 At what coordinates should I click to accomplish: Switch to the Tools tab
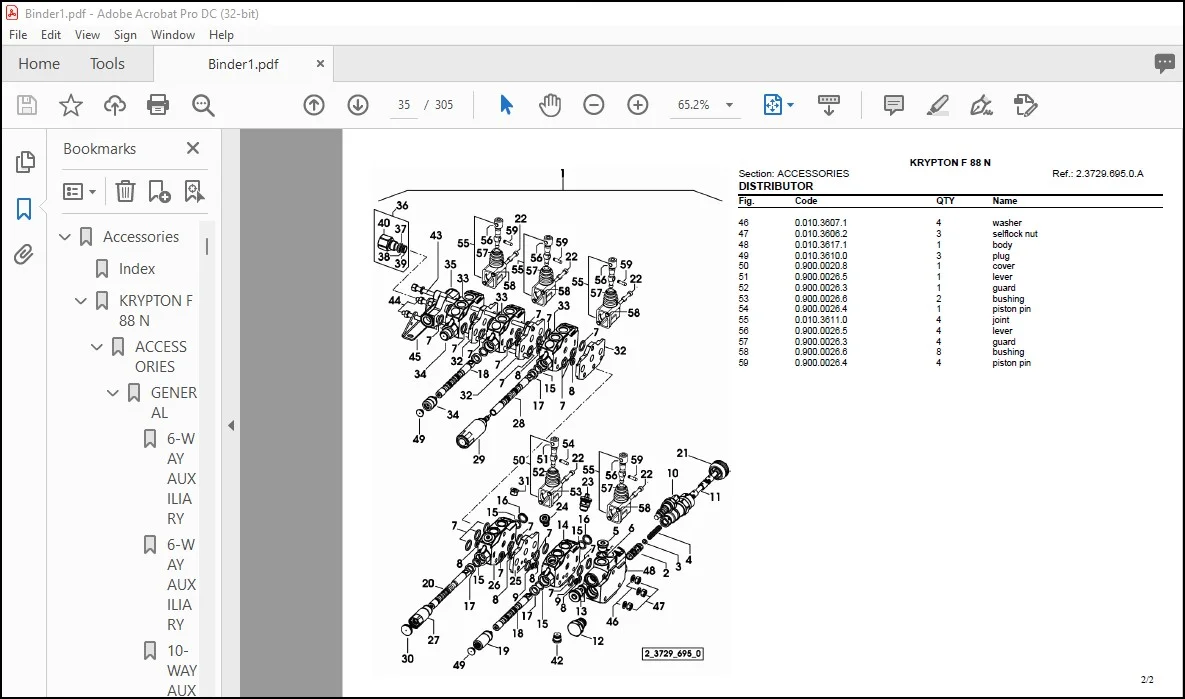point(107,63)
